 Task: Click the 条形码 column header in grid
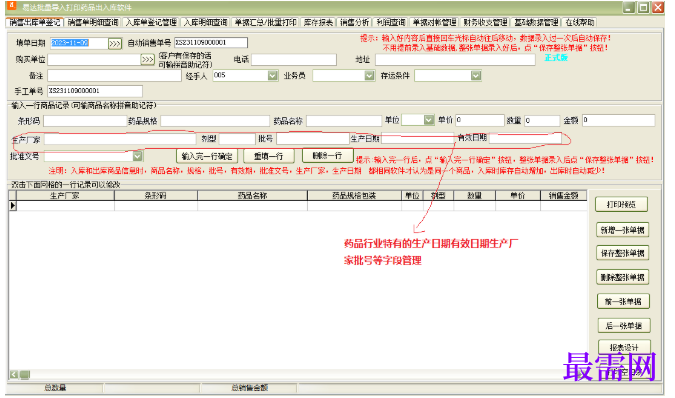[x=156, y=196]
